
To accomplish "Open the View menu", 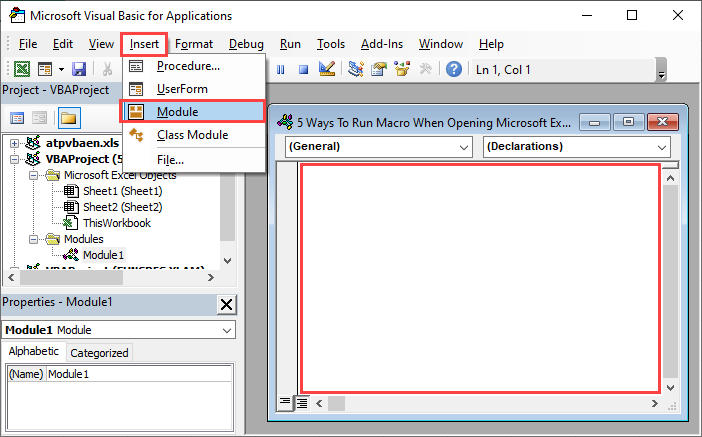I will tap(101, 44).
